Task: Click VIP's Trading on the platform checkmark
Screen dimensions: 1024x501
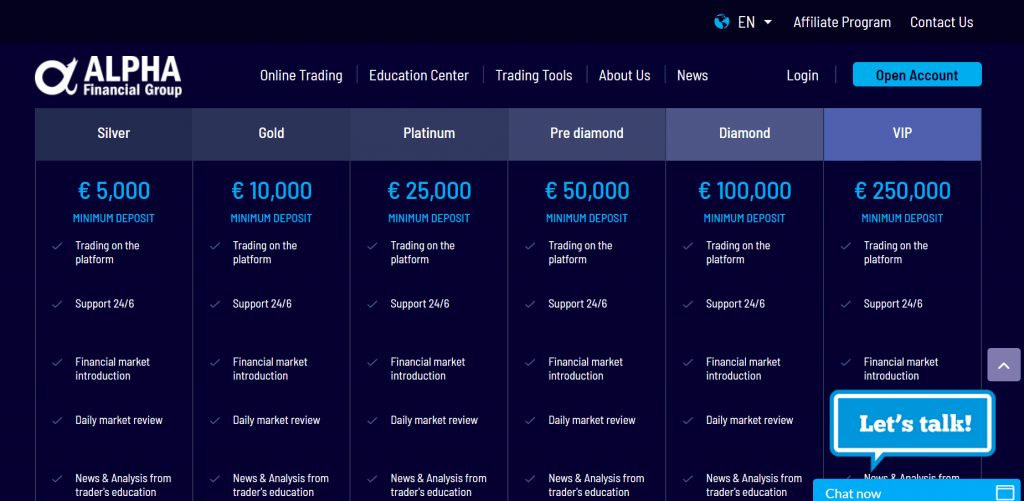Action: coord(846,246)
